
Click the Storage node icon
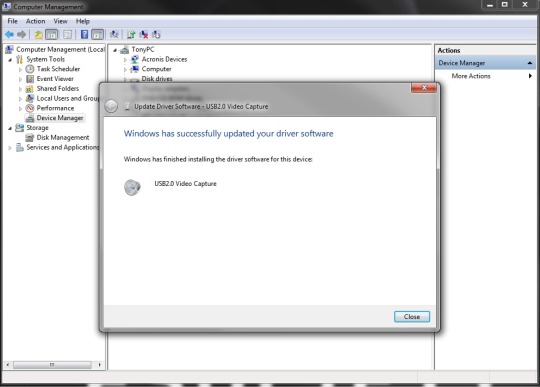click(20, 128)
